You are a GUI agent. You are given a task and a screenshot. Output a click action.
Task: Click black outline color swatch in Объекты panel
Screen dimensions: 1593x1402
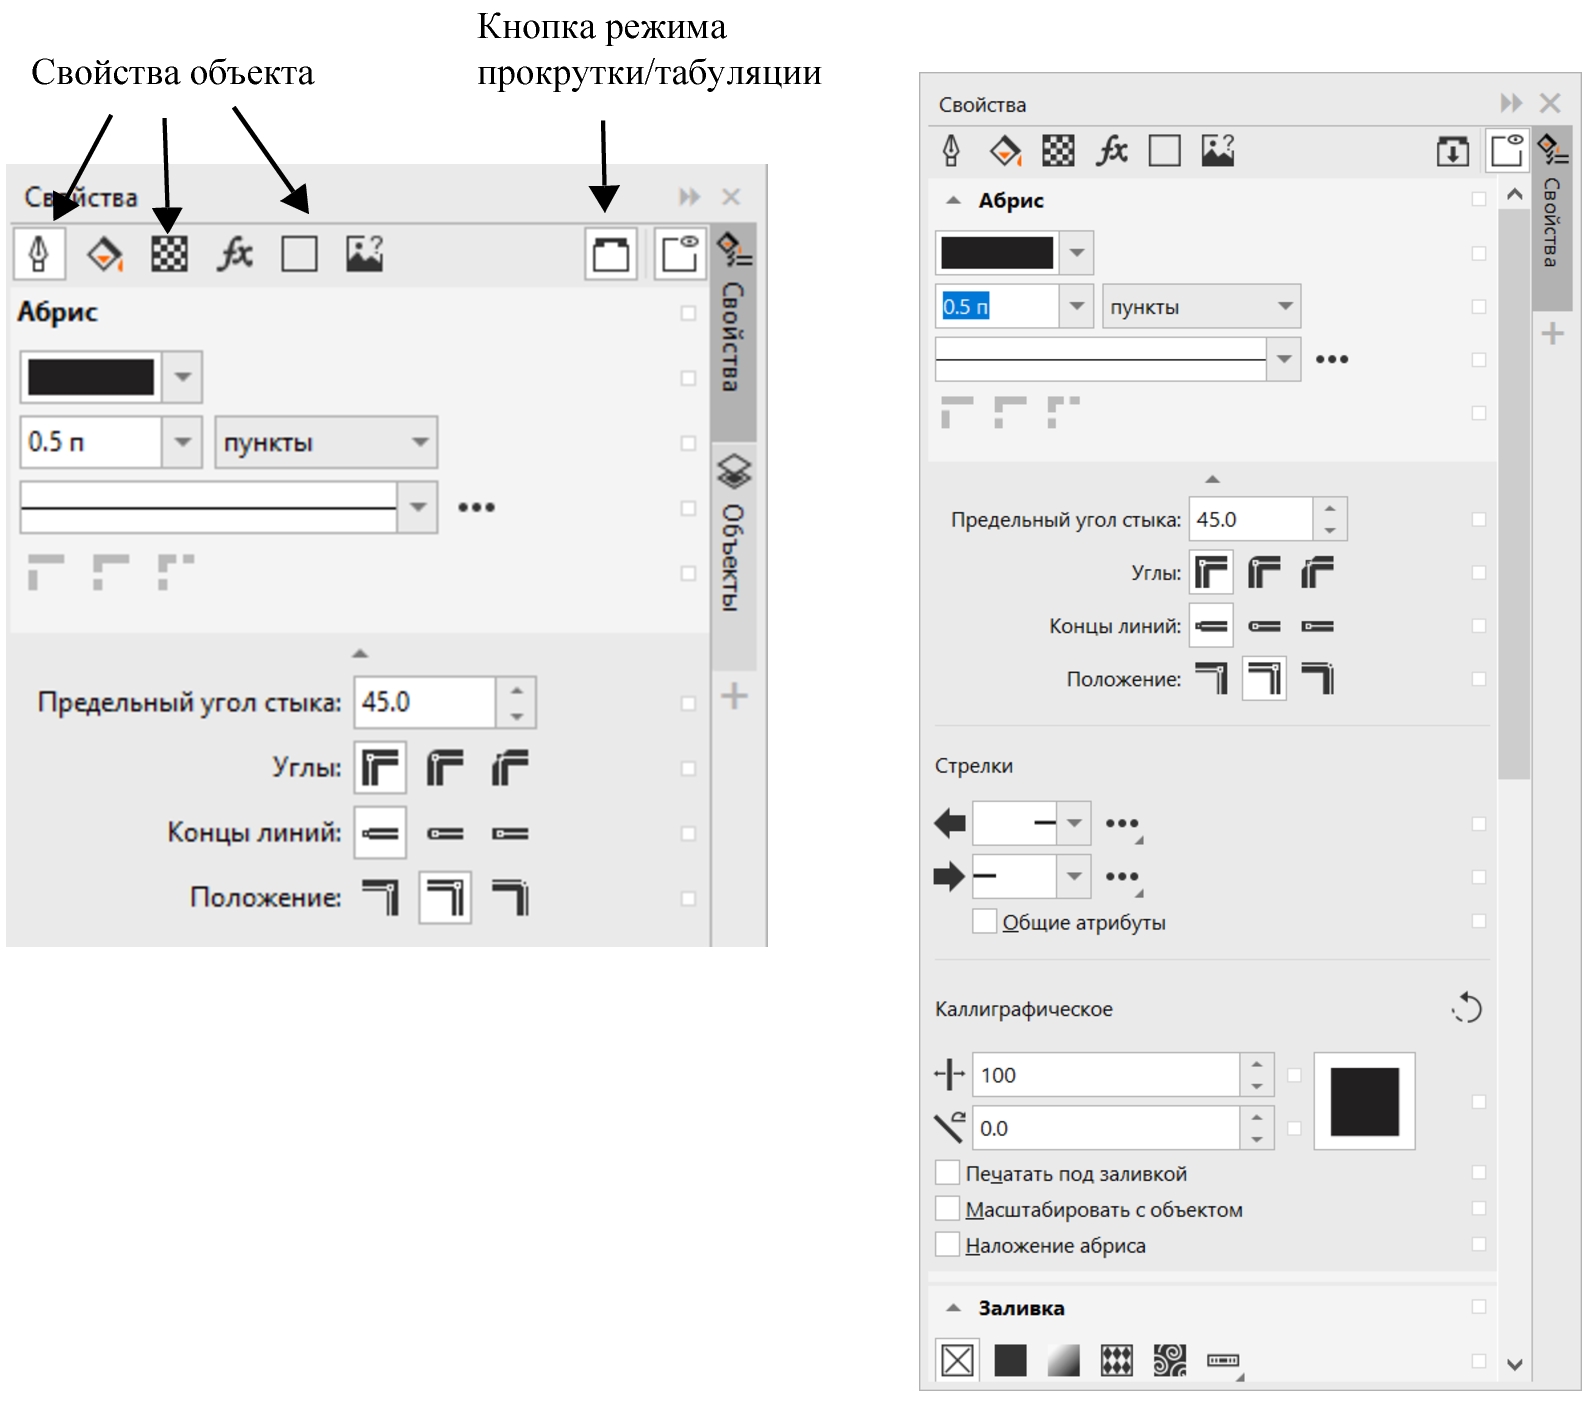[x=91, y=377]
